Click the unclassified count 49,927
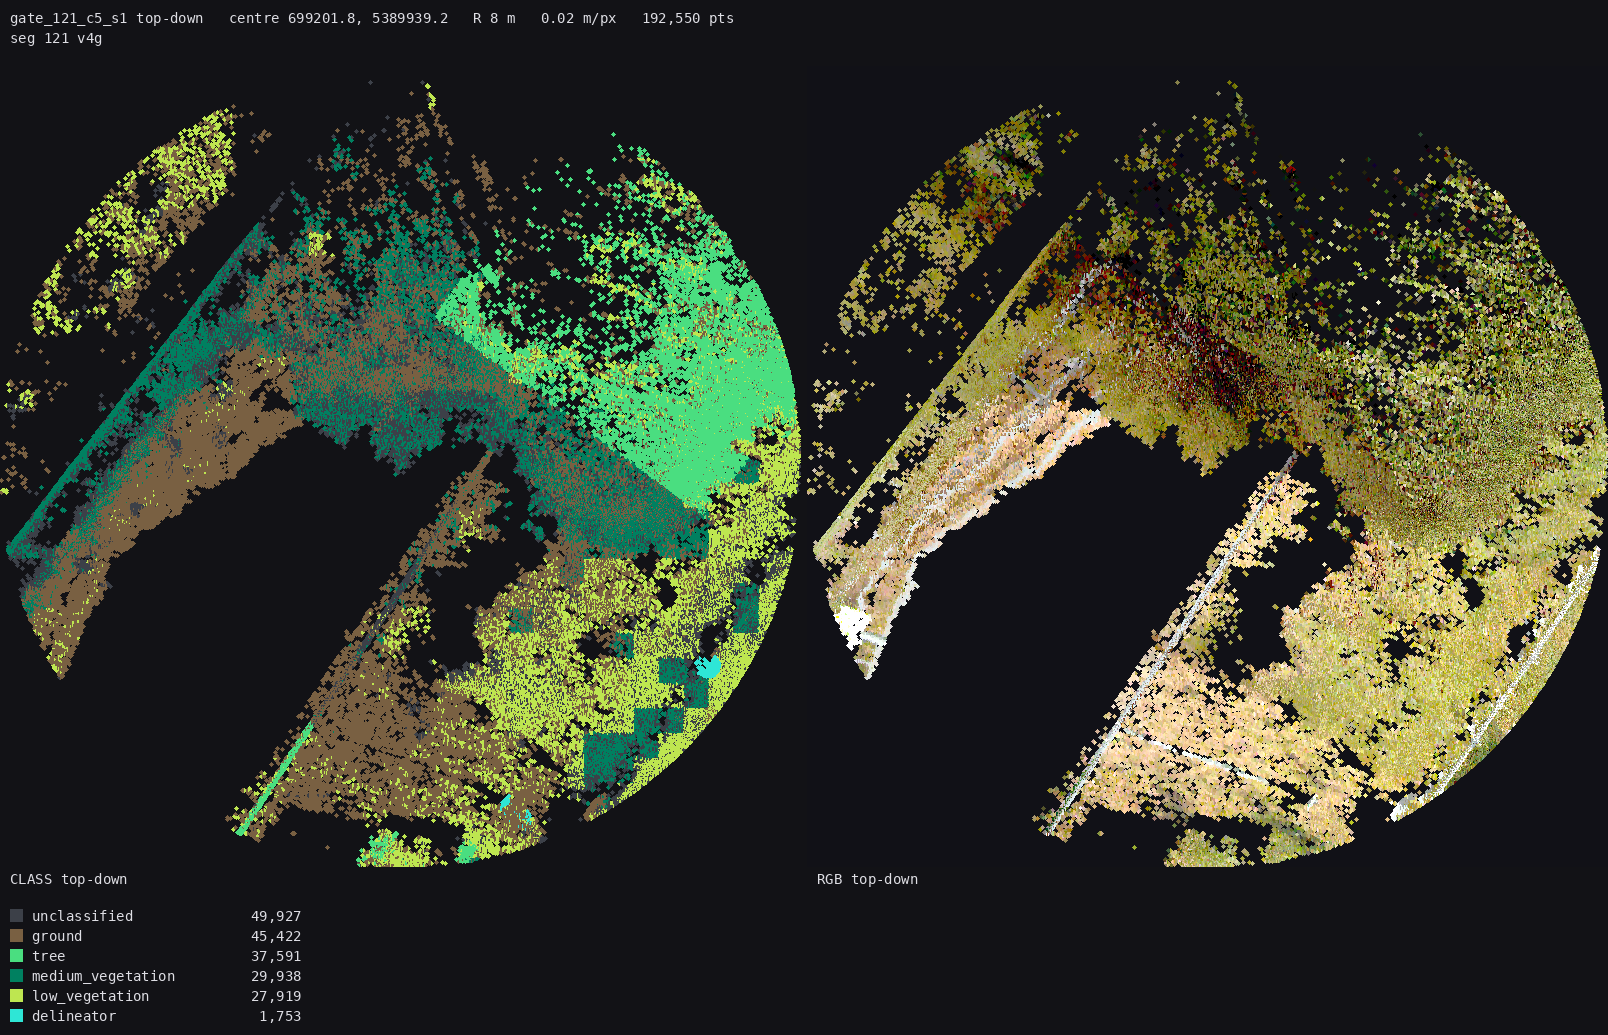Screen dimensions: 1608x1035 point(276,916)
